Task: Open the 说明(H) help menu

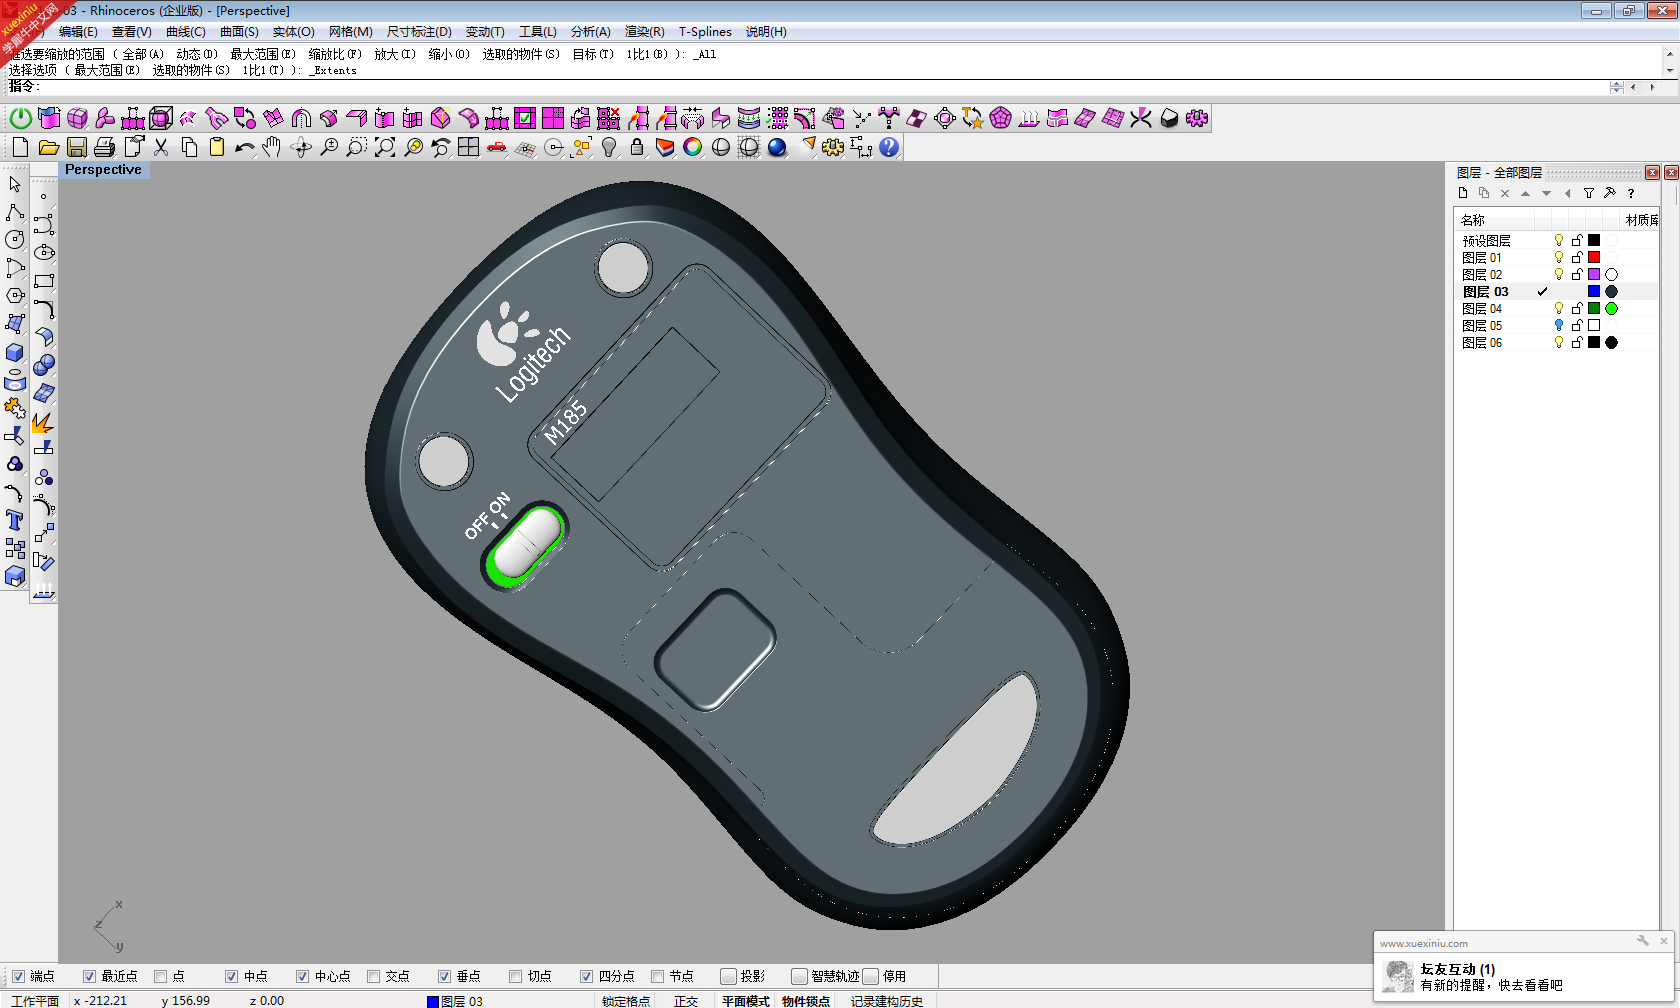Action: [766, 32]
